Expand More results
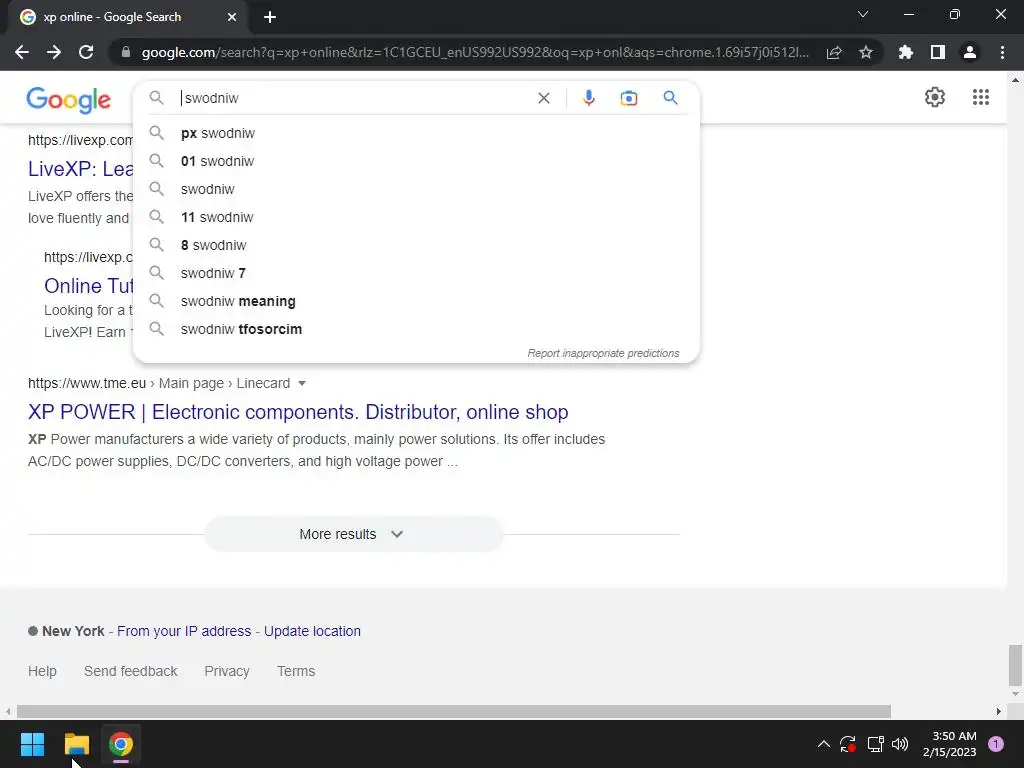Image resolution: width=1024 pixels, height=768 pixels. [x=353, y=534]
